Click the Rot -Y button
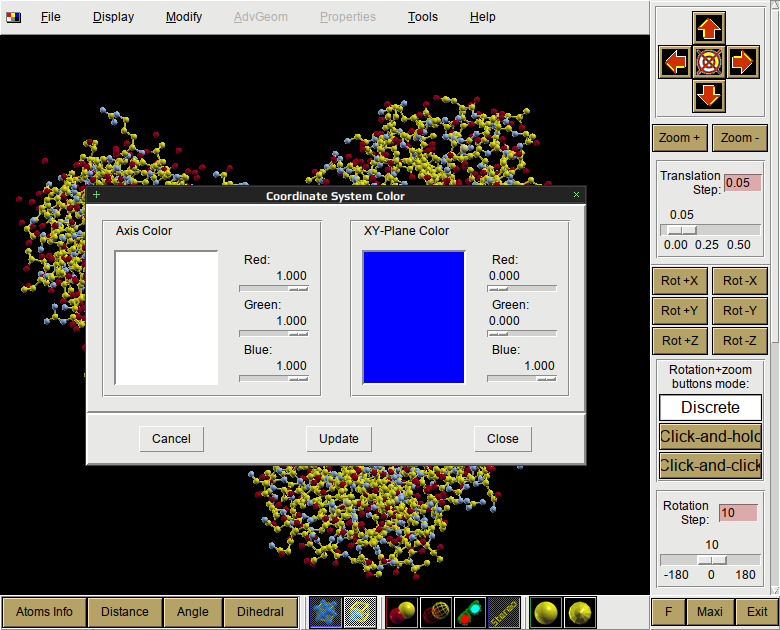 click(740, 311)
